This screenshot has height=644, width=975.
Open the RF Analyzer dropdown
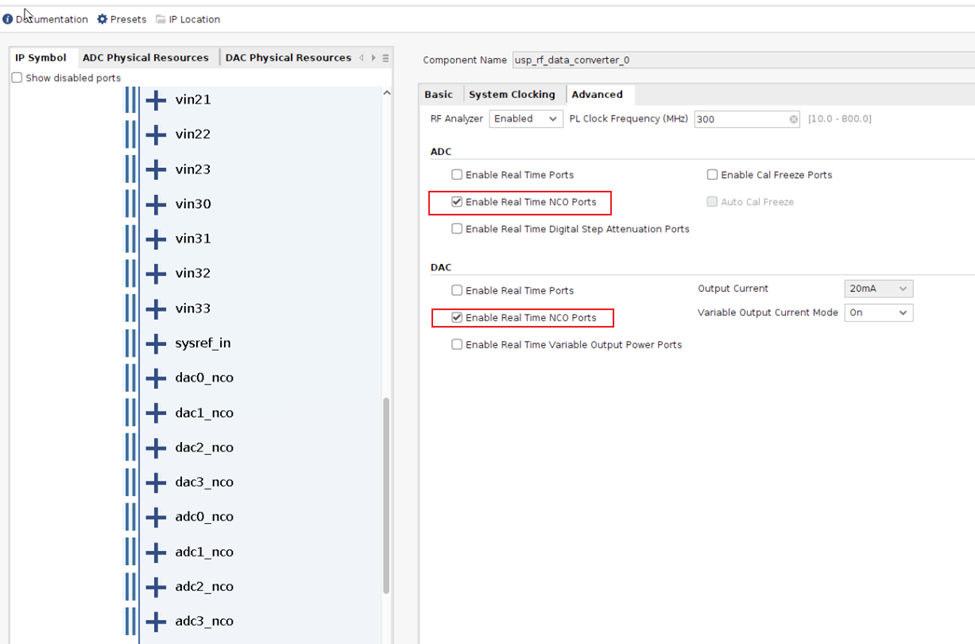click(553, 118)
